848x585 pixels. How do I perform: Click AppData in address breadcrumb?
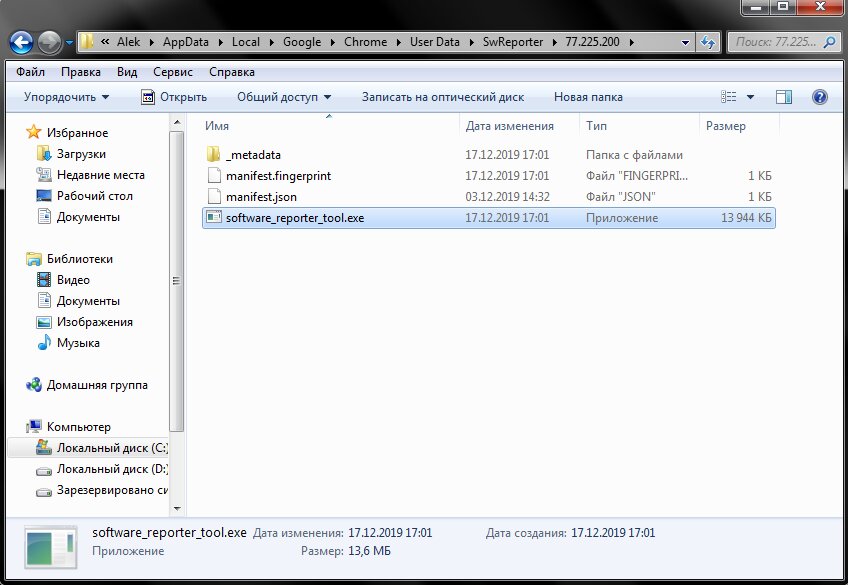click(x=186, y=42)
